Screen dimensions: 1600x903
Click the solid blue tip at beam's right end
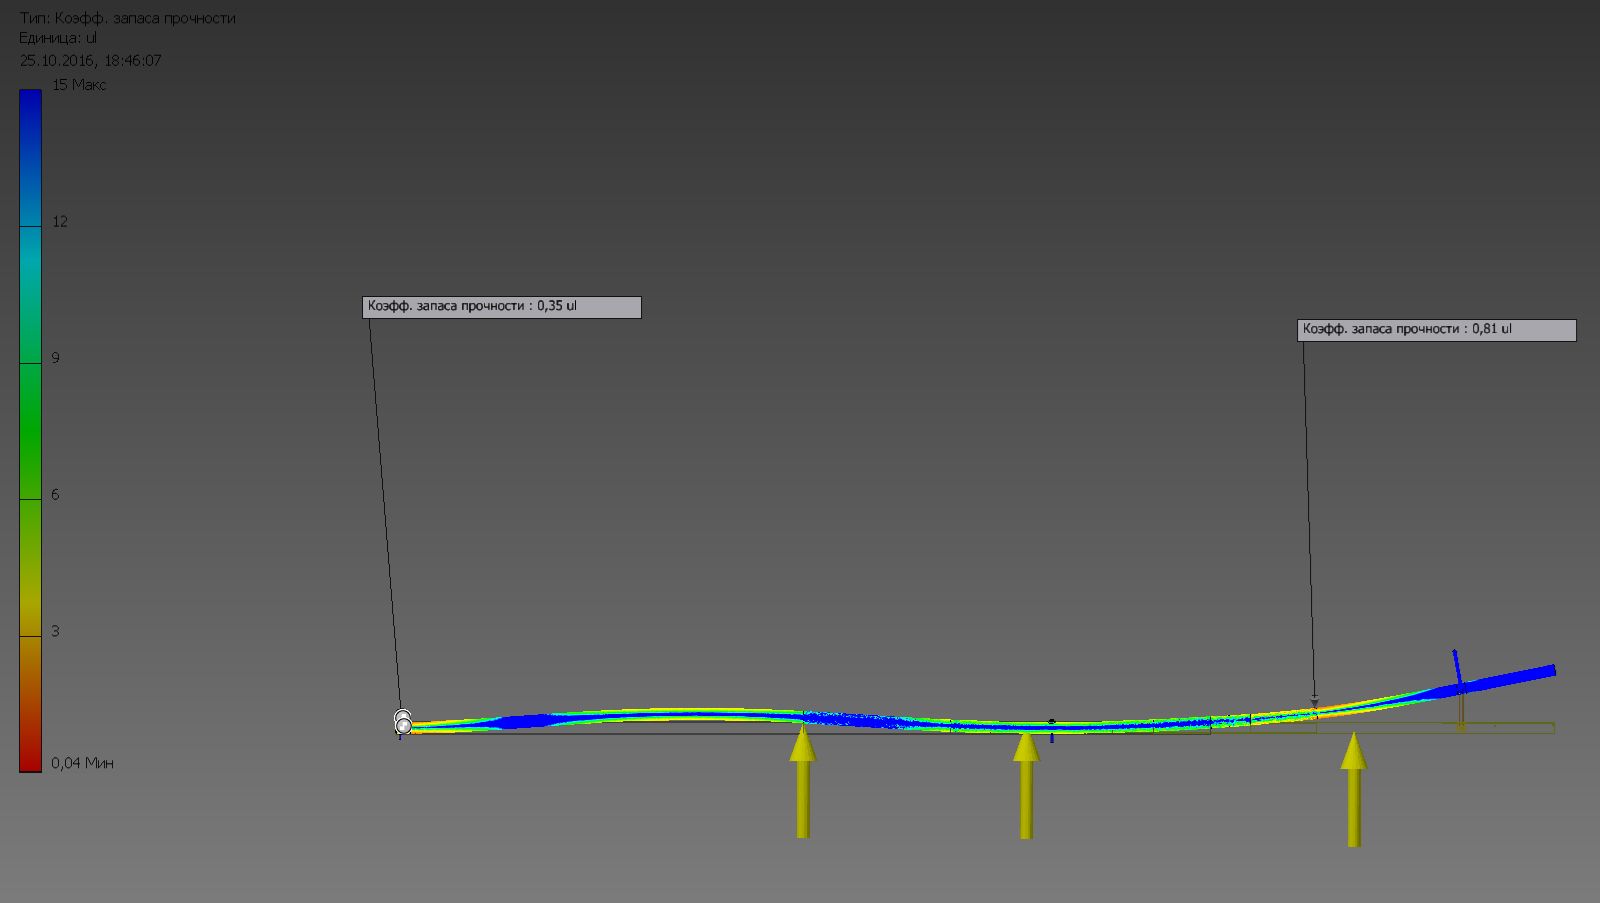point(1520,676)
